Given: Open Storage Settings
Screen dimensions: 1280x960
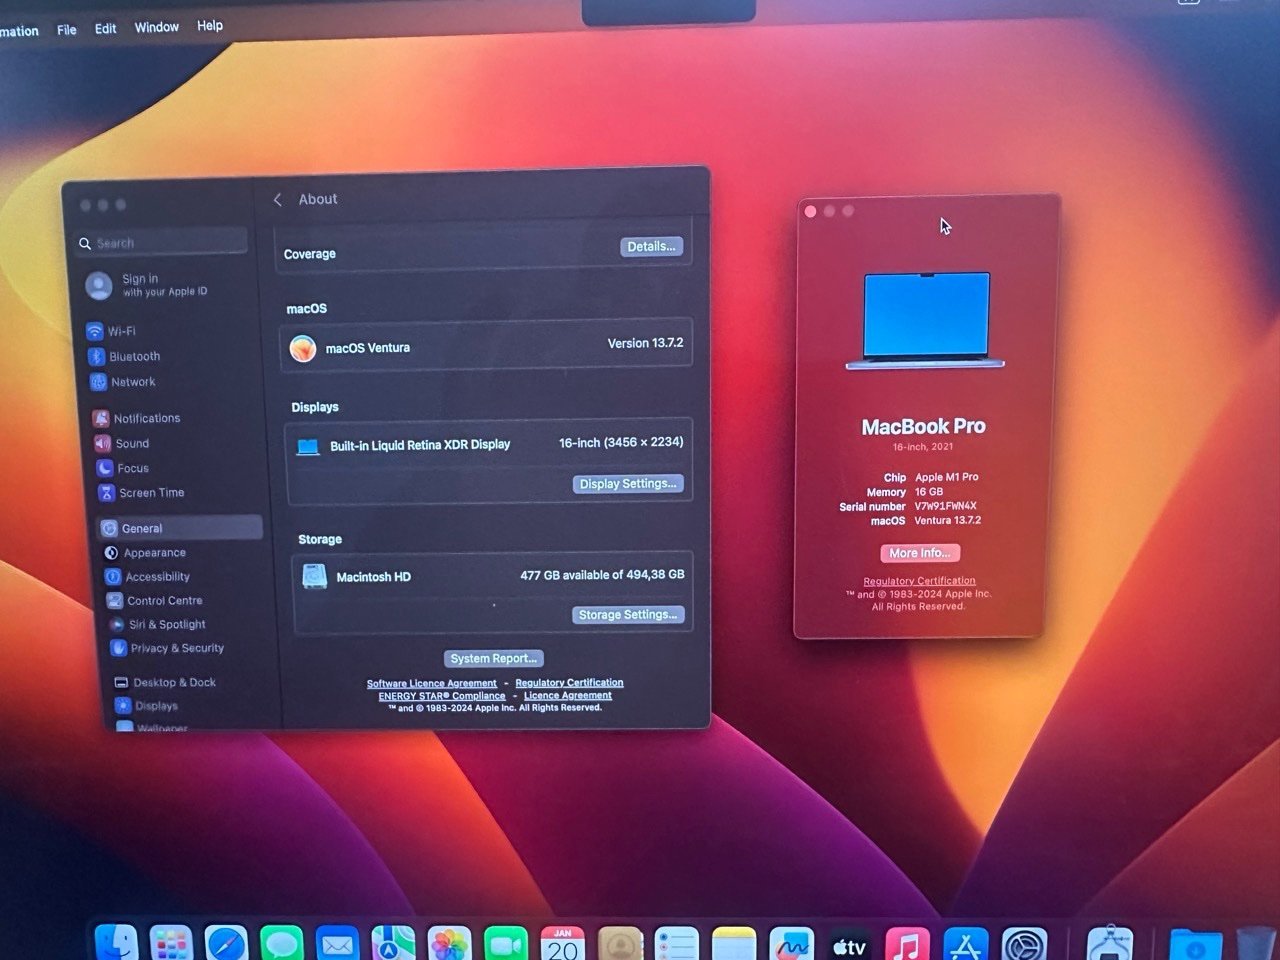Looking at the screenshot, I should (628, 615).
